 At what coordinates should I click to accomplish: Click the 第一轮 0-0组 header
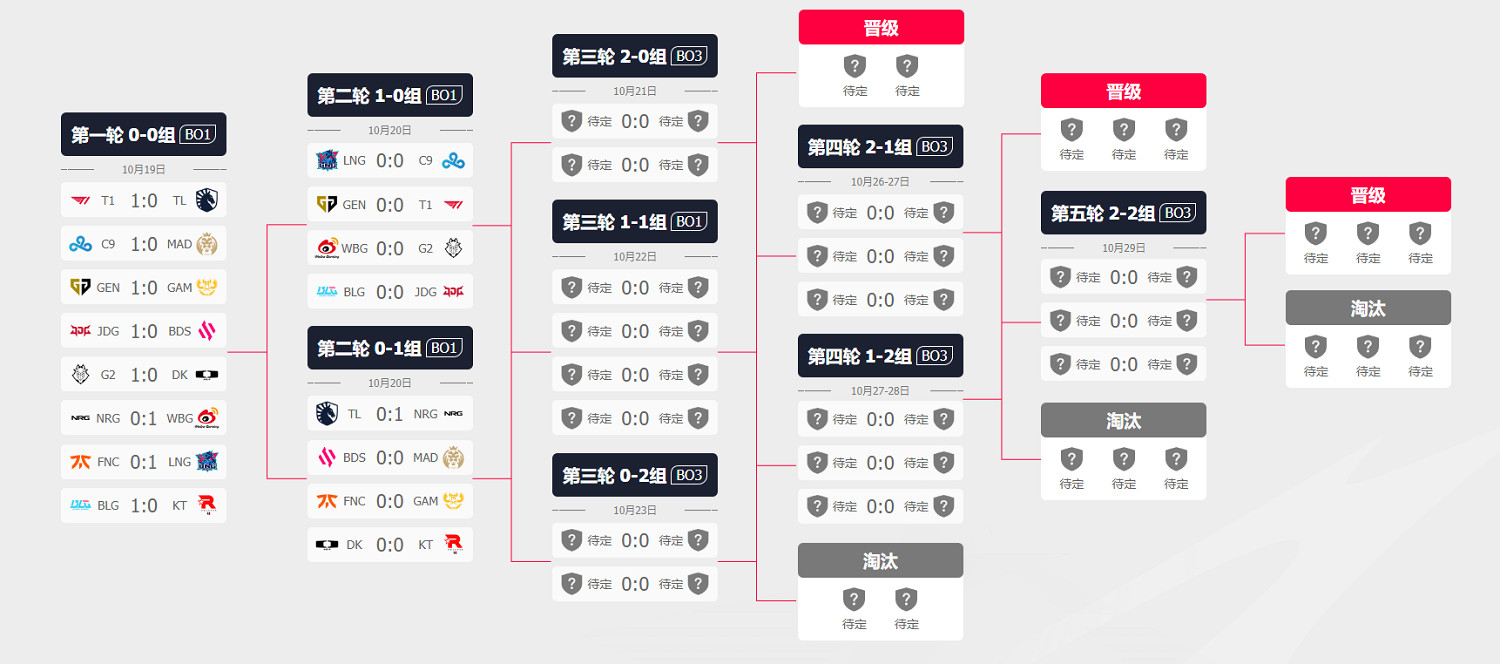pyautogui.click(x=143, y=134)
